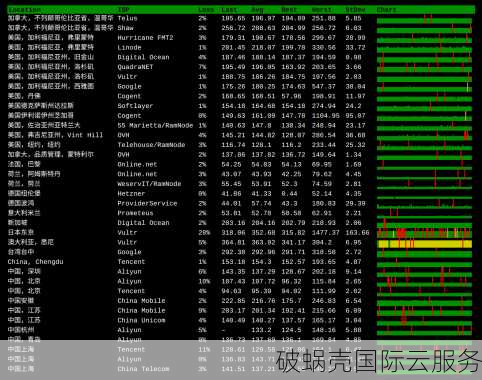
Task: Click the last value 94.03
Action: [x=231, y=291]
